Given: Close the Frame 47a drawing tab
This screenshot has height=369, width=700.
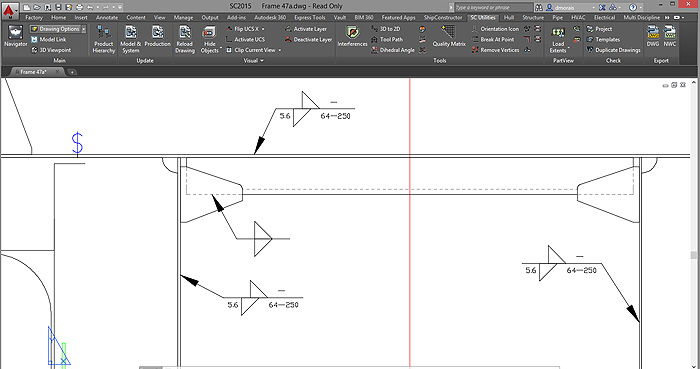Looking at the screenshot, I should pyautogui.click(x=57, y=72).
